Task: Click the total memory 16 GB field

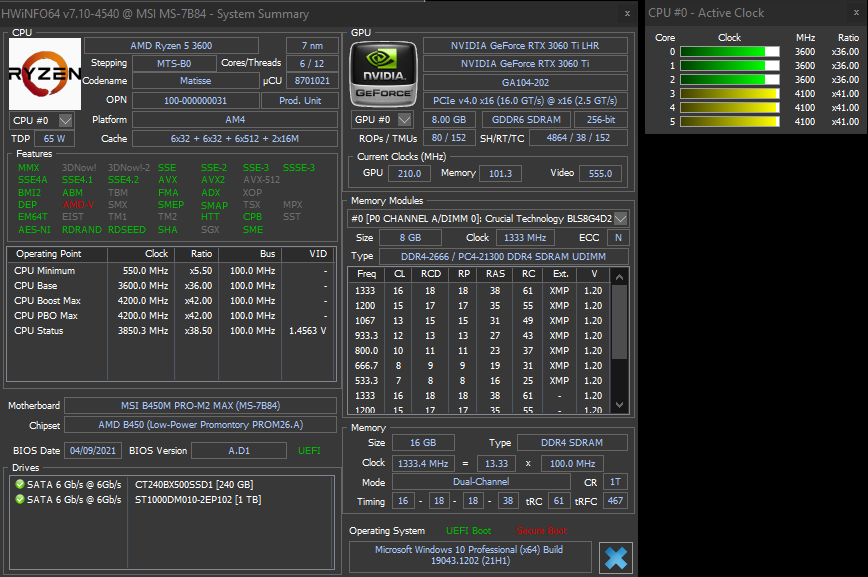Action: point(423,442)
